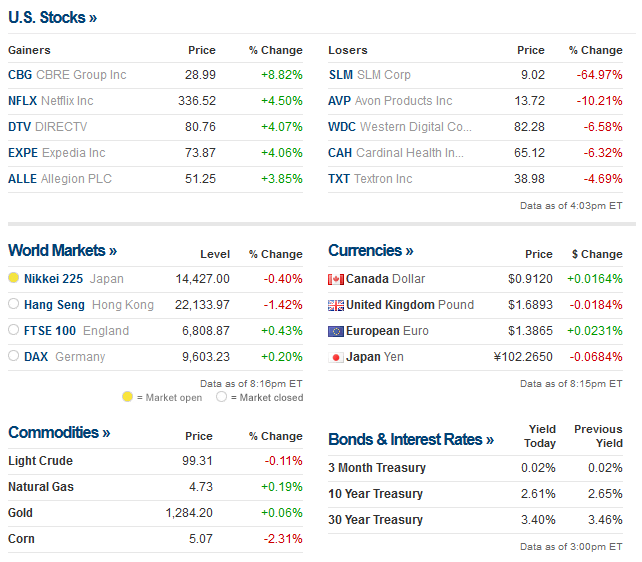View WDC Western Digital quote
Screen dimensions: 642x562
400,127
